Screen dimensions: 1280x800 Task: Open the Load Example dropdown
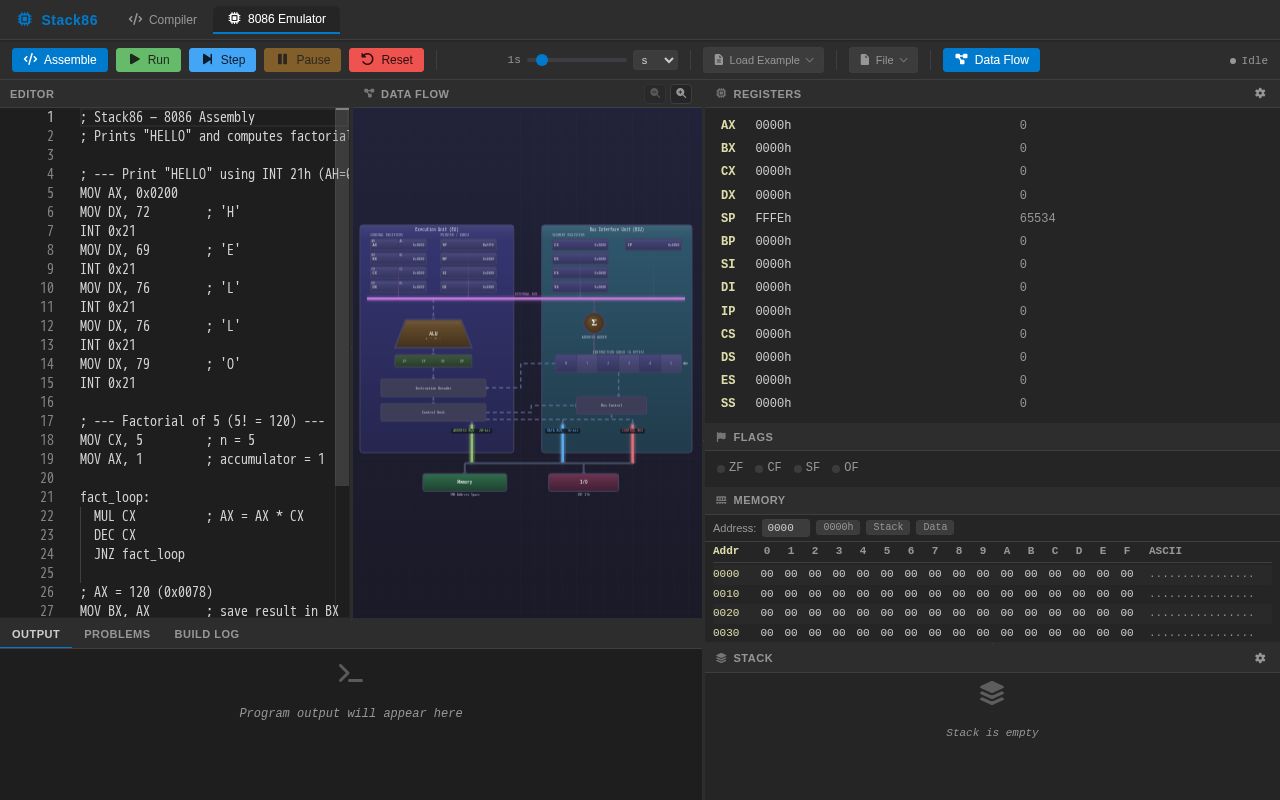(x=763, y=60)
